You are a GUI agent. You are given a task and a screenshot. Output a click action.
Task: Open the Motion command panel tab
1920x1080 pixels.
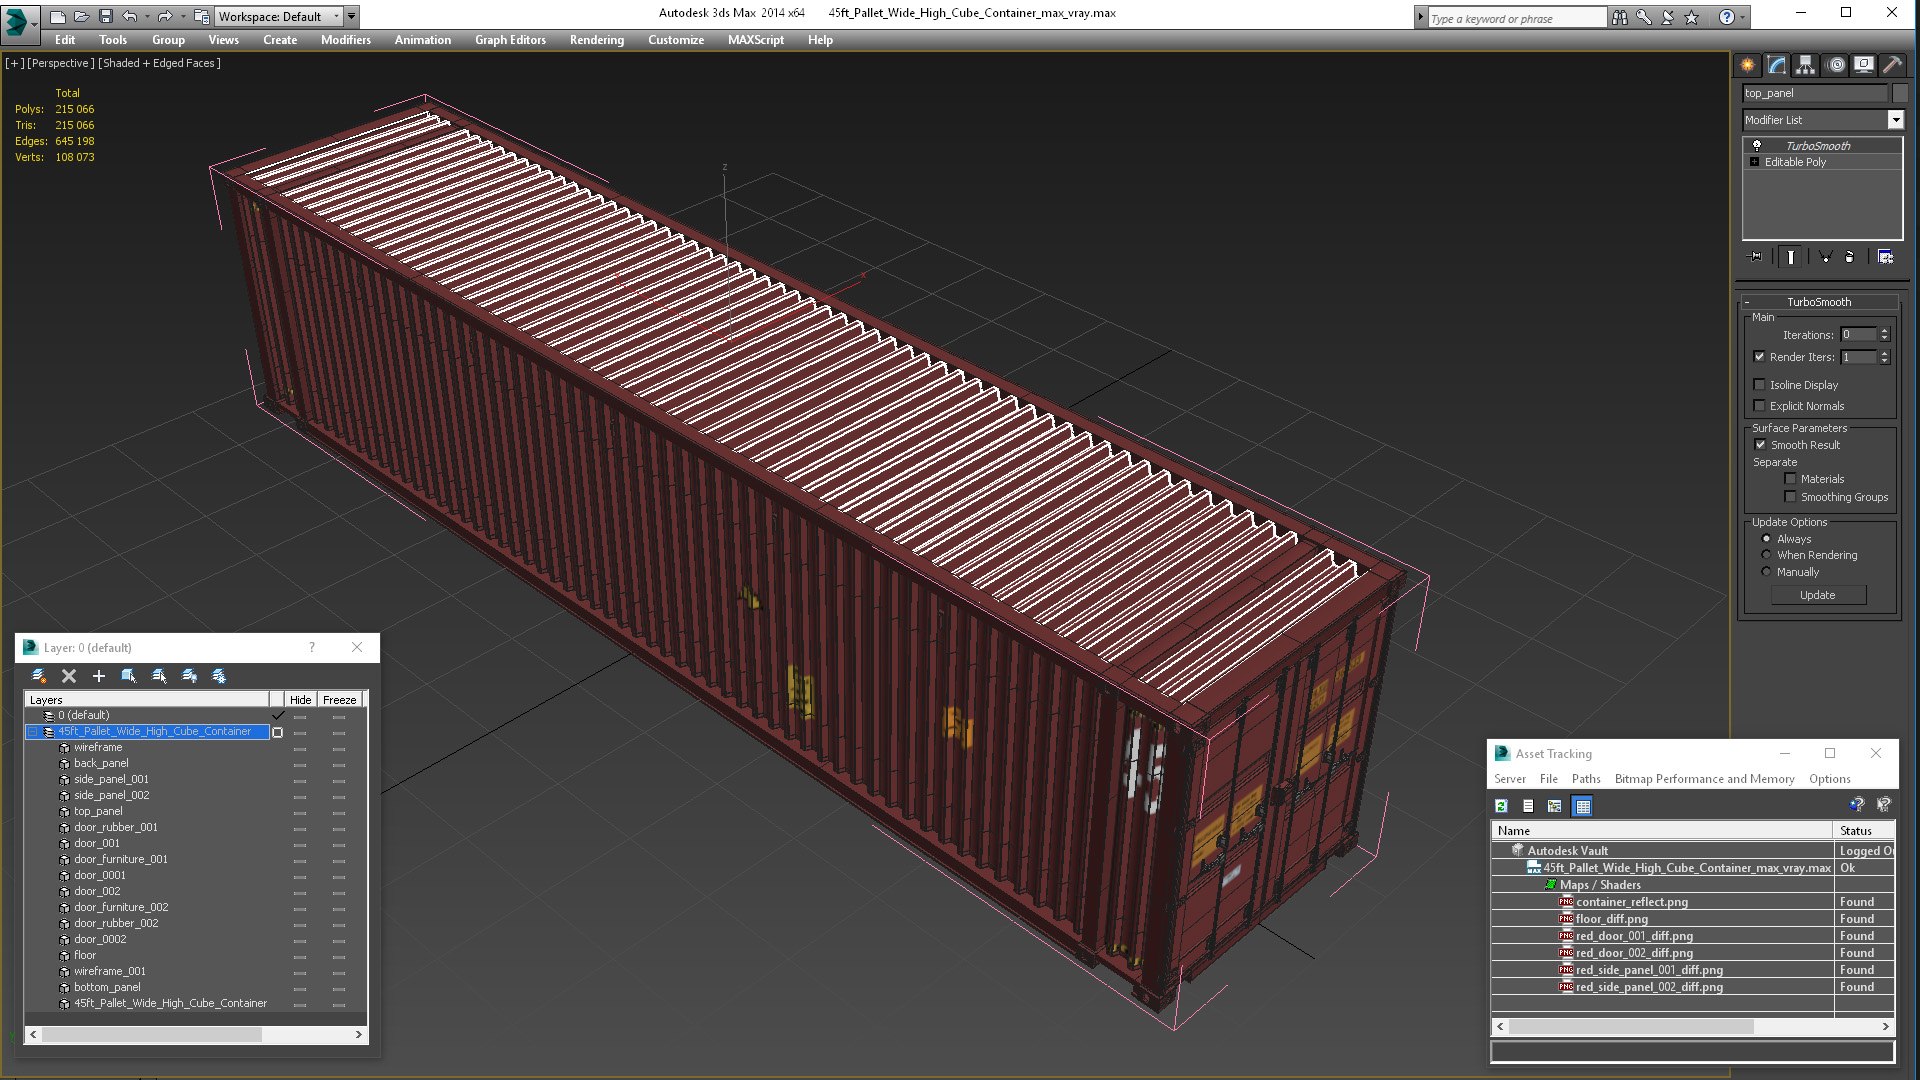pos(1836,65)
